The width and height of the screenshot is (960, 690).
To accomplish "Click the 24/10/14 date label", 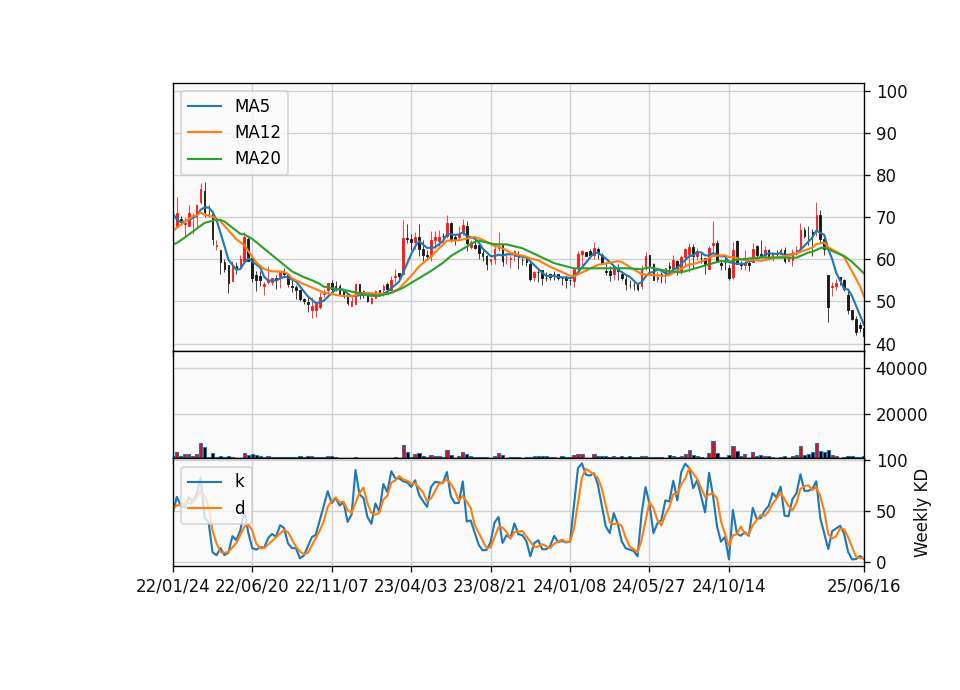I will [729, 586].
